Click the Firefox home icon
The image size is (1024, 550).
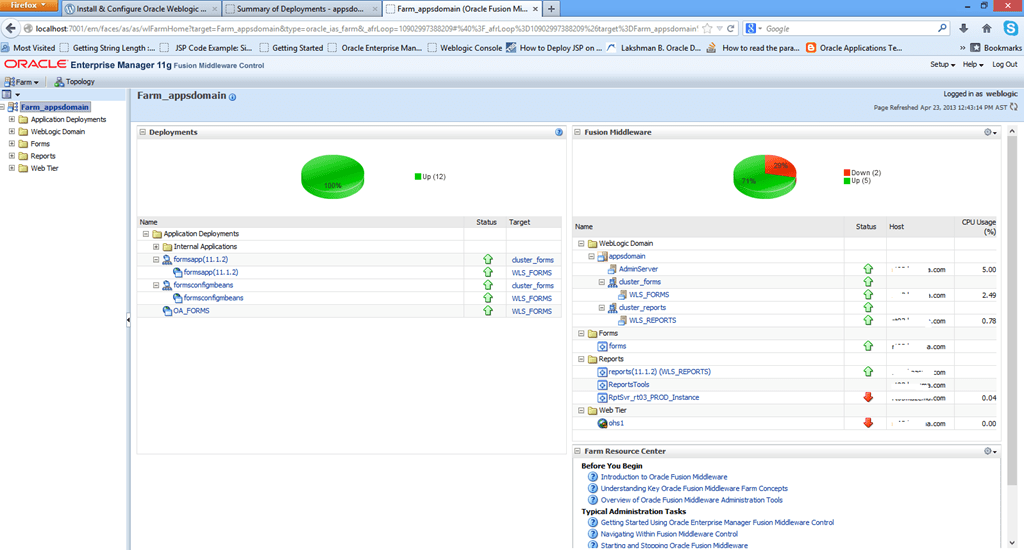point(987,28)
